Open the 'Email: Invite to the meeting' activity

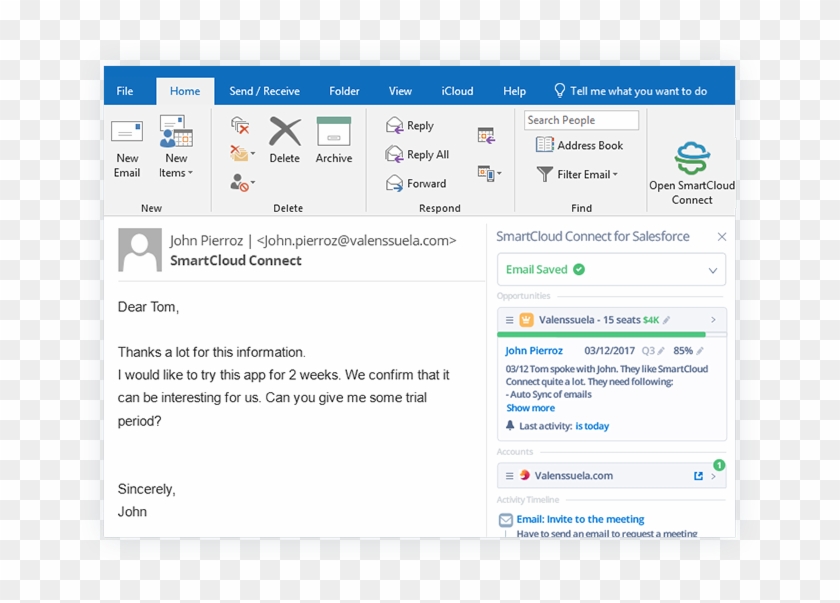click(580, 519)
